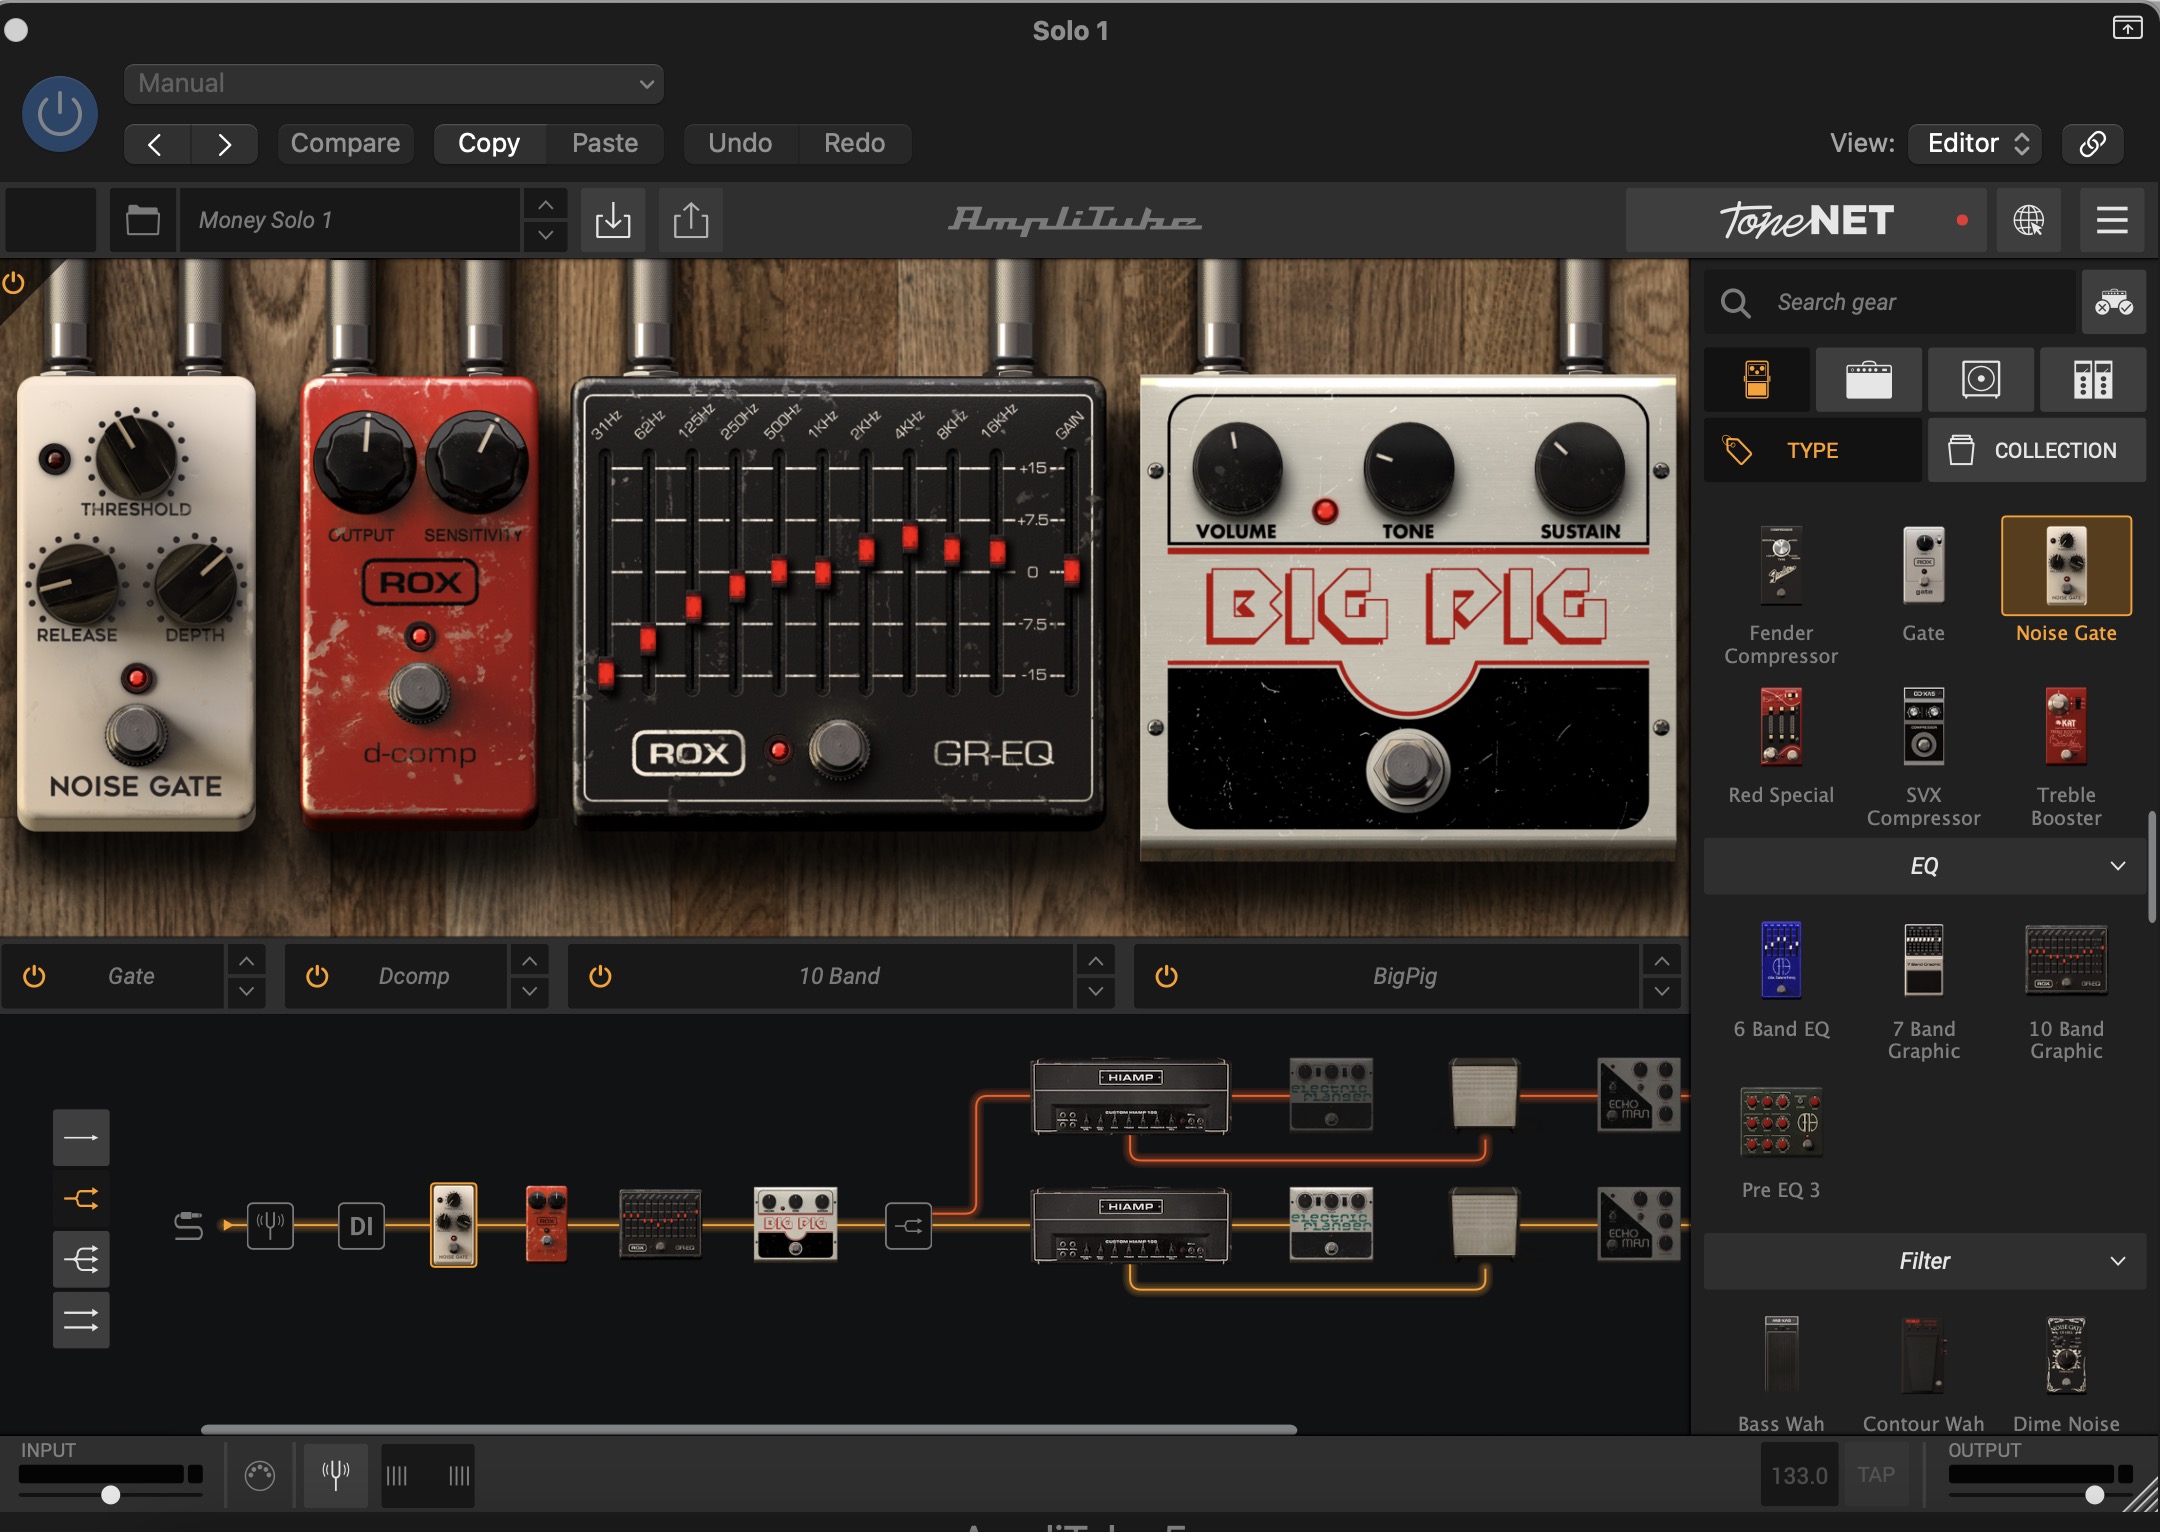2160x1532 pixels.
Task: Toggle the plugin power button
Action: coord(60,114)
